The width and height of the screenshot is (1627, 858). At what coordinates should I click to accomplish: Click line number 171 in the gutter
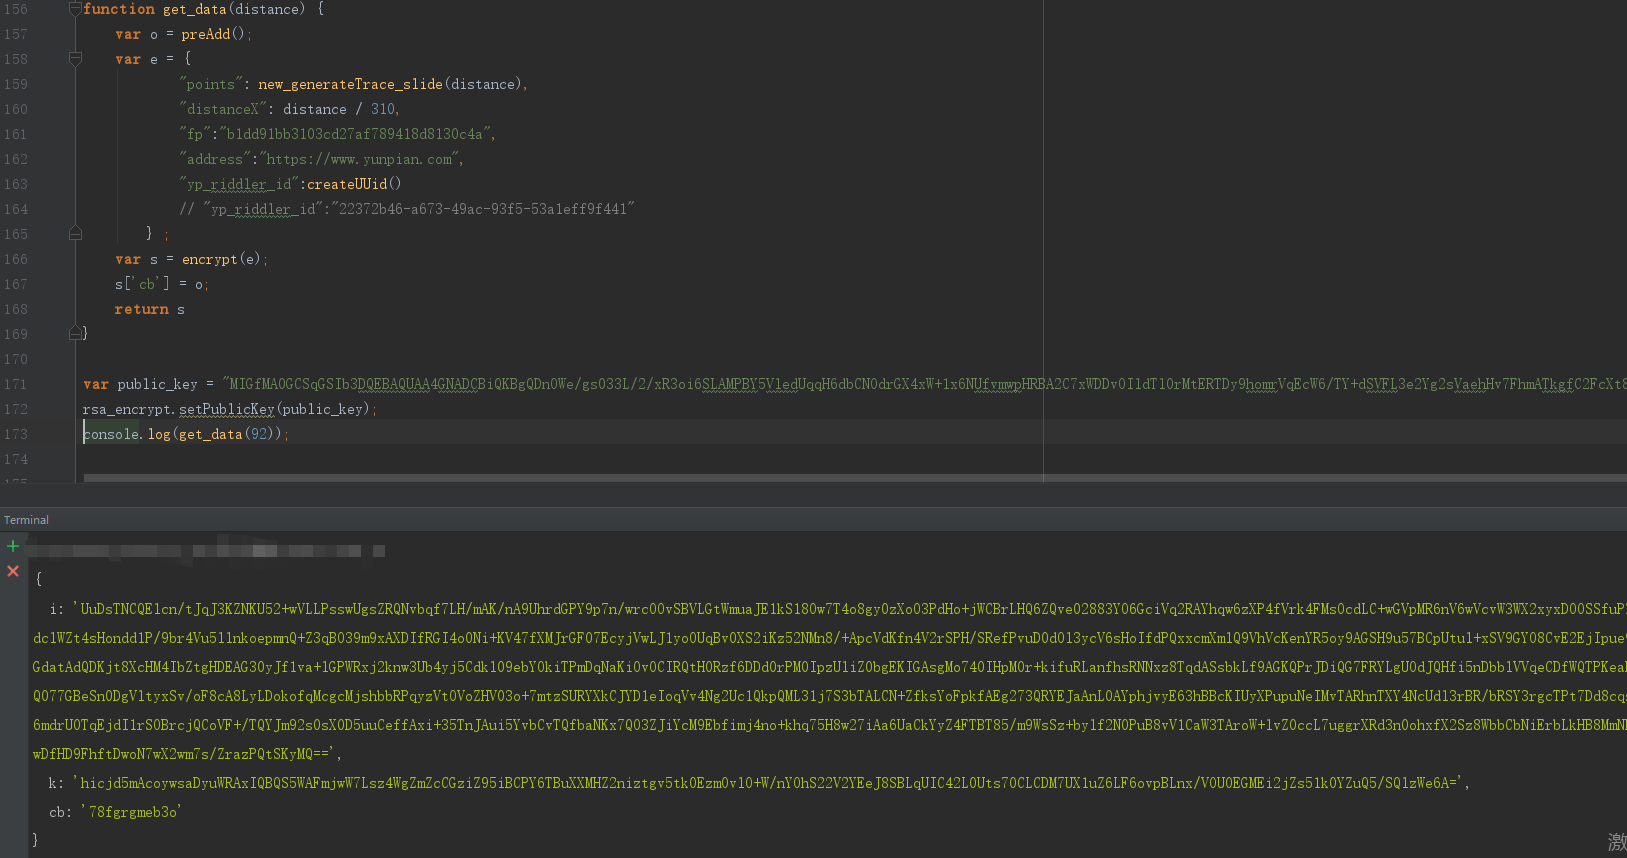16,384
